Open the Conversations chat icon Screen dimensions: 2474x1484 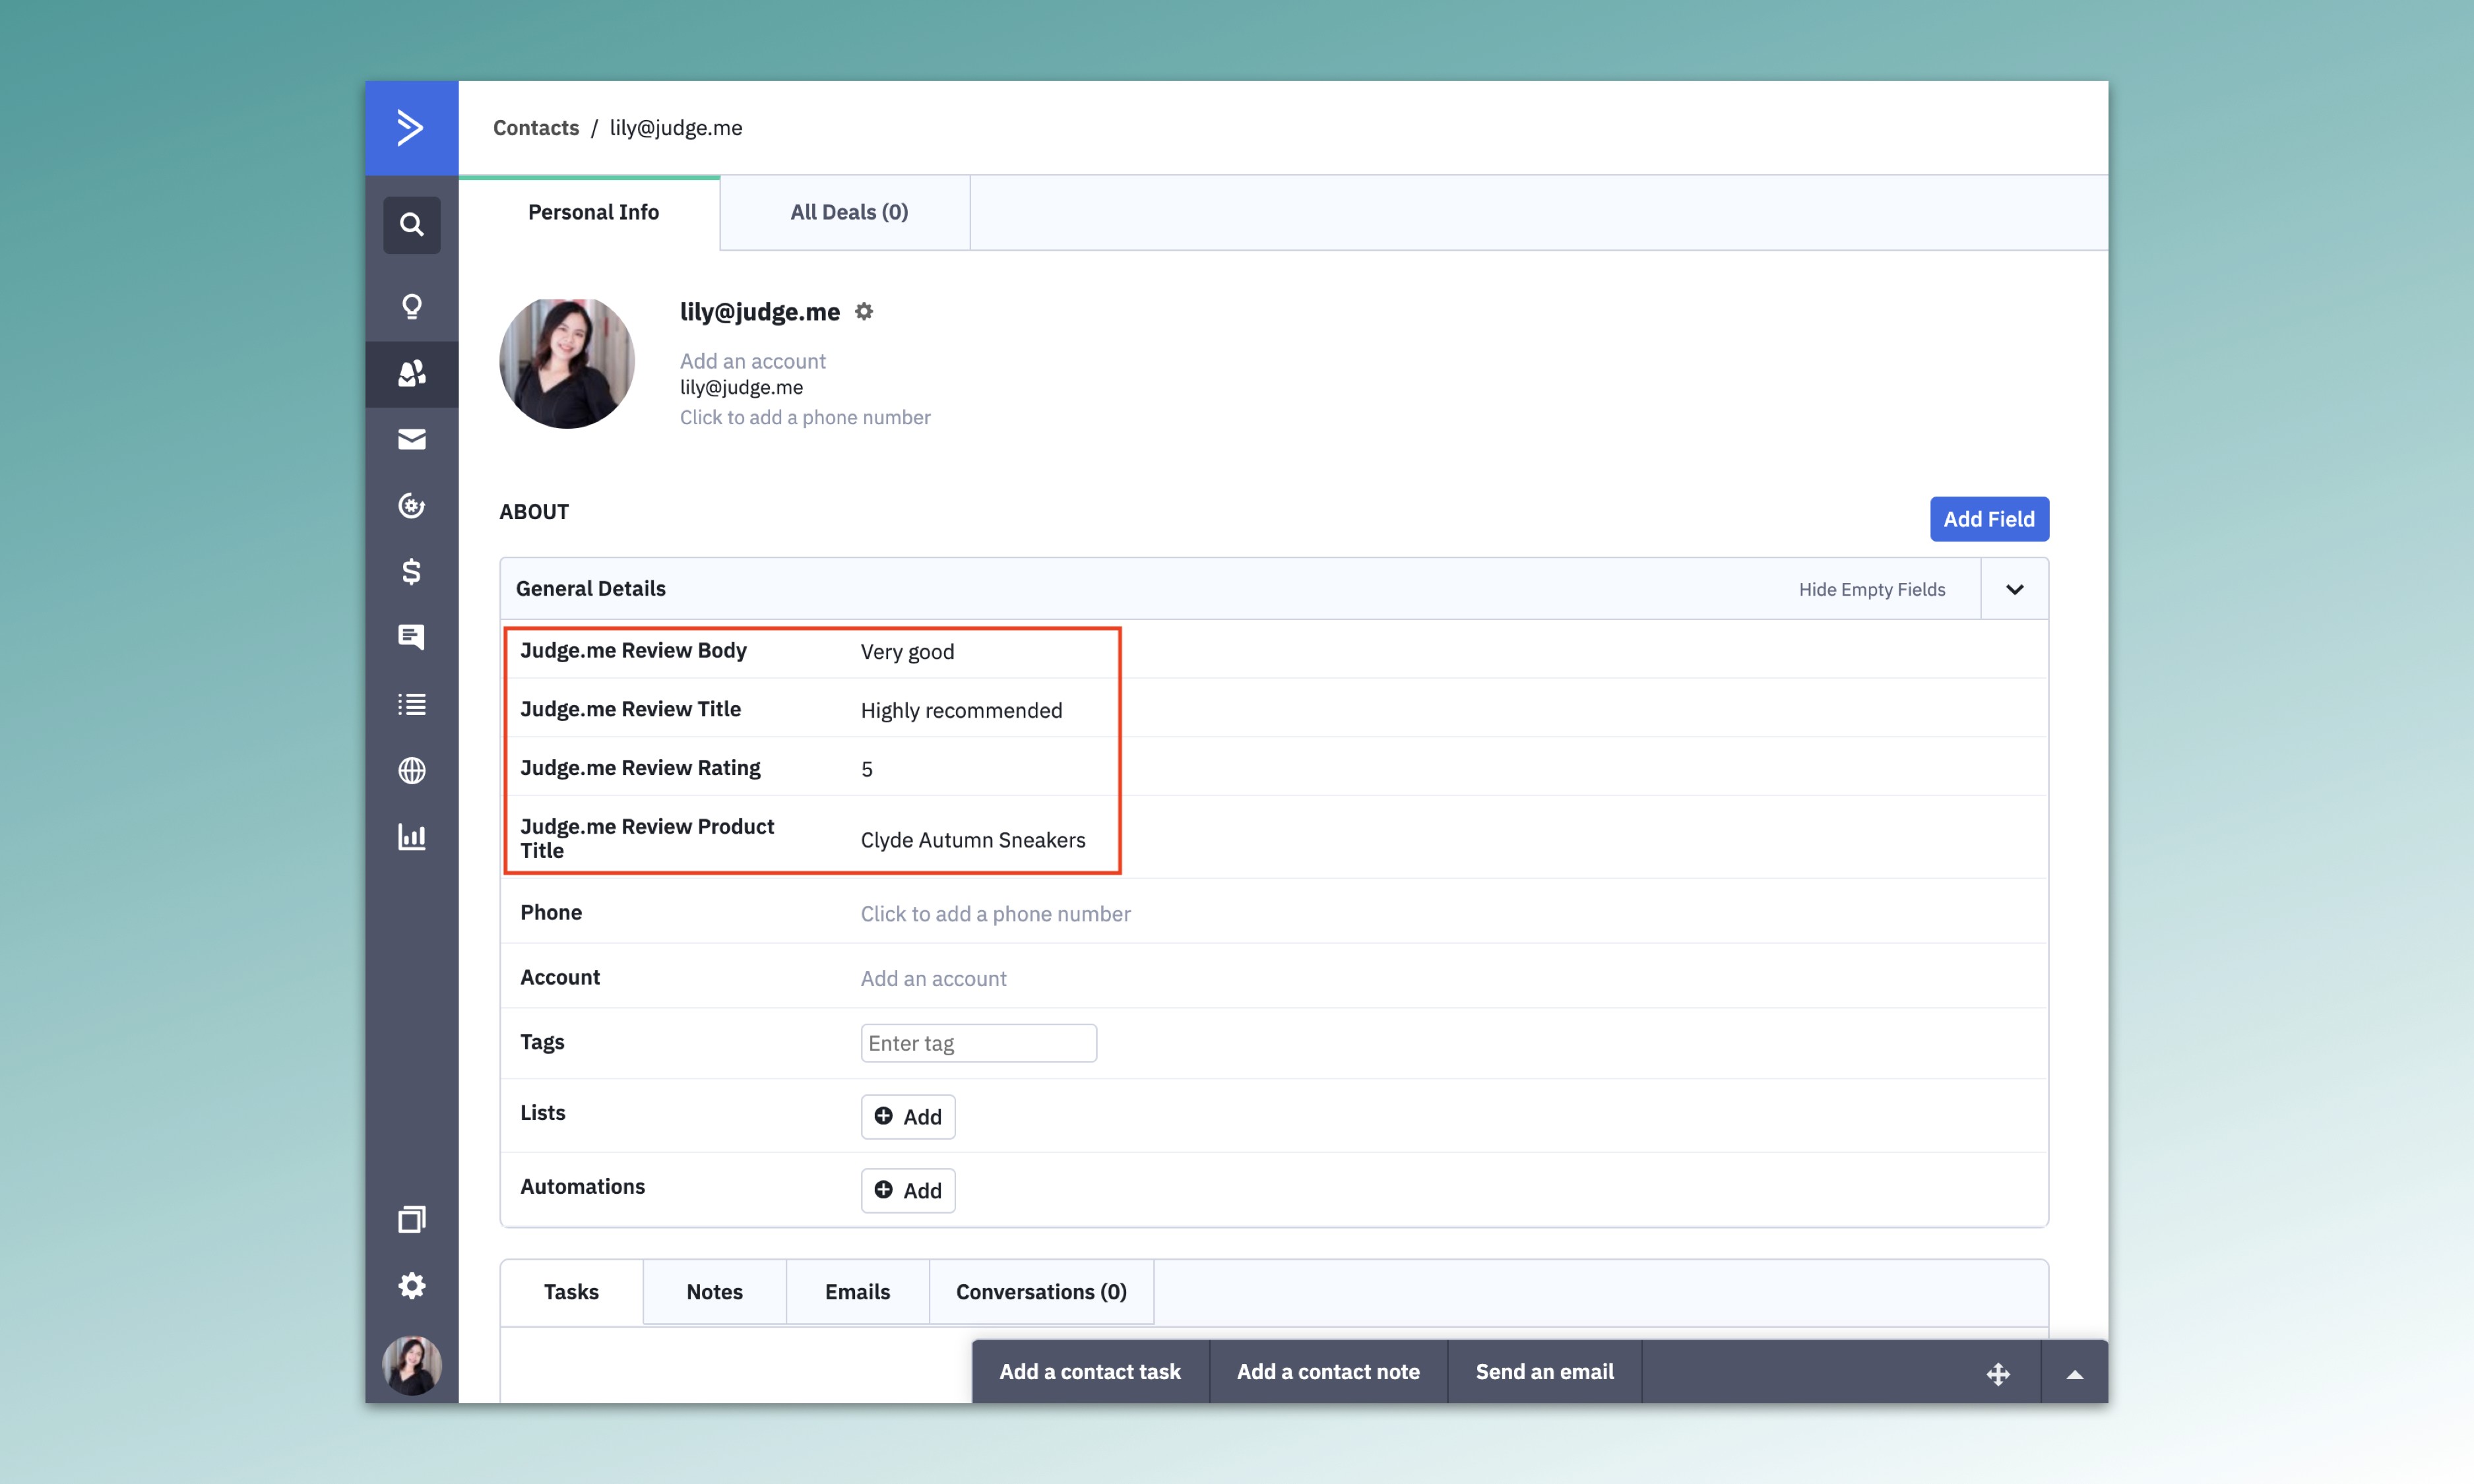pos(411,637)
